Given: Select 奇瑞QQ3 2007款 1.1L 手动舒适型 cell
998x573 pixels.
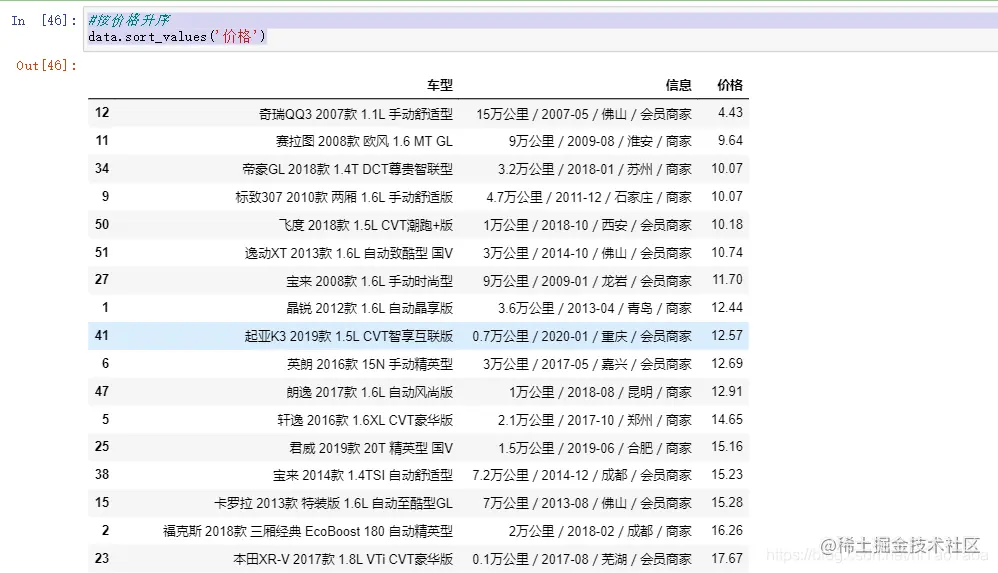Looking at the screenshot, I should pyautogui.click(x=356, y=114).
